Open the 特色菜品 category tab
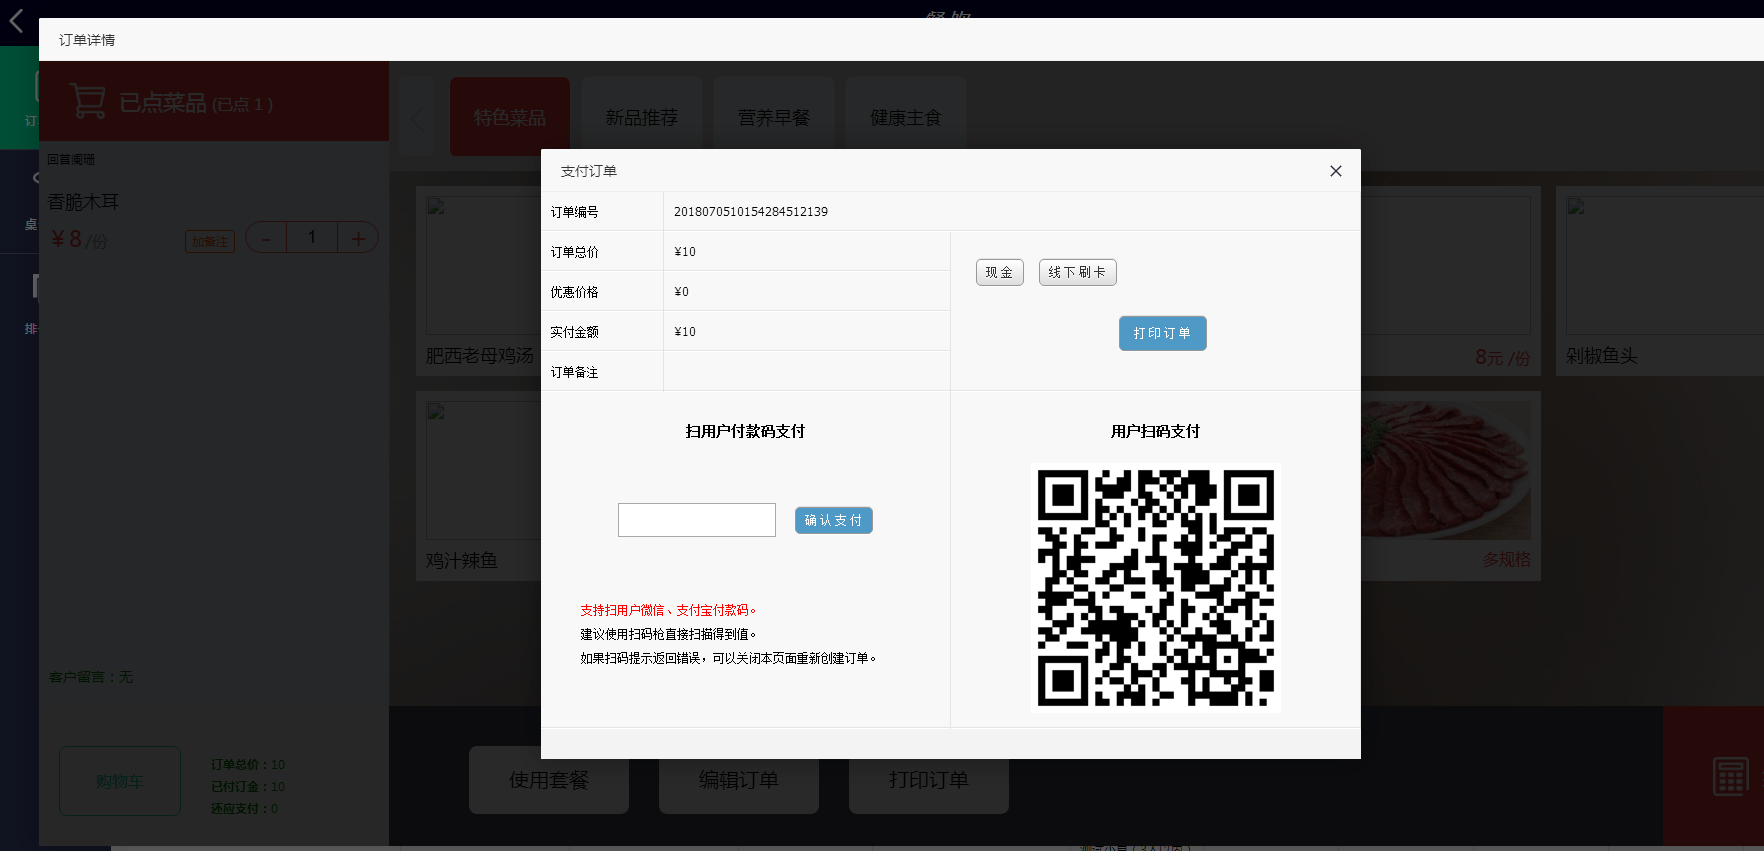Viewport: 1764px width, 851px height. pos(510,117)
